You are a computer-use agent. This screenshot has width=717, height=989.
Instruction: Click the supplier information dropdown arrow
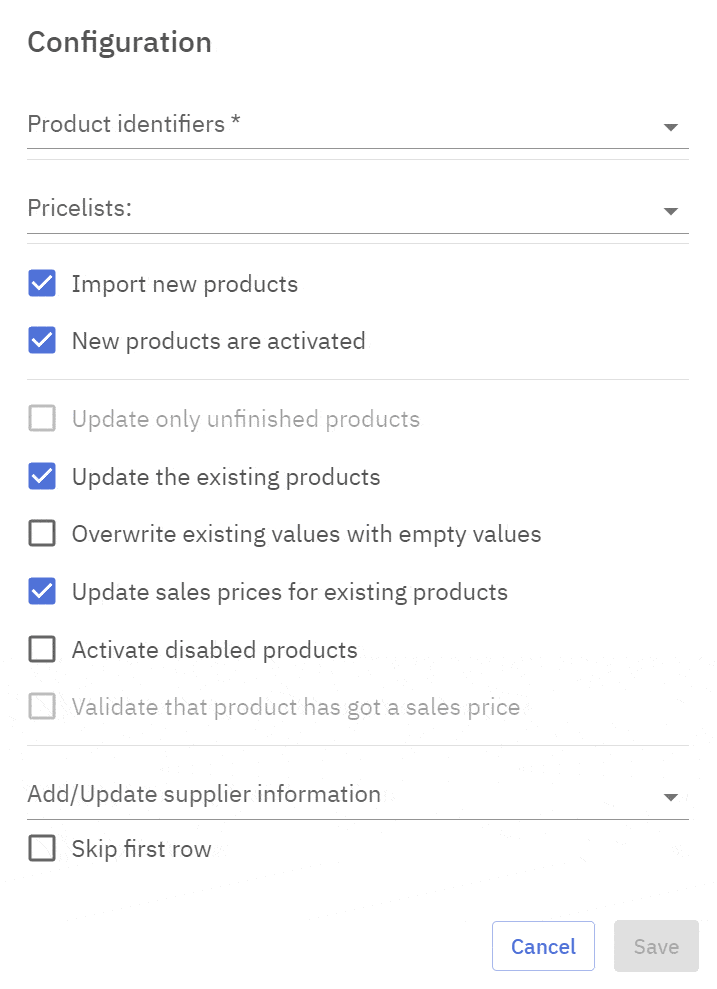click(x=671, y=797)
